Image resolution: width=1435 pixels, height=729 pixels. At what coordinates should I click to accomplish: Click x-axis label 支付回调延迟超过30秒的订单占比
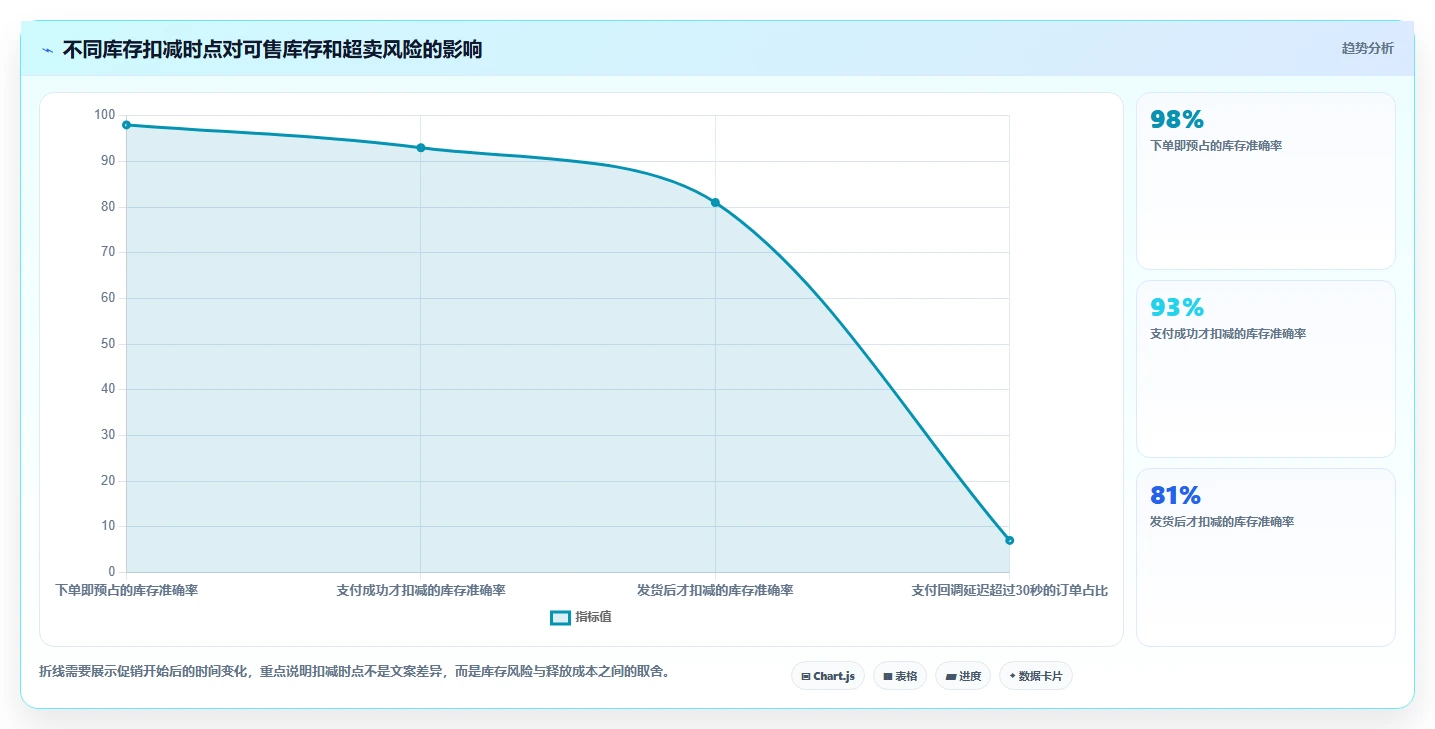(1009, 591)
